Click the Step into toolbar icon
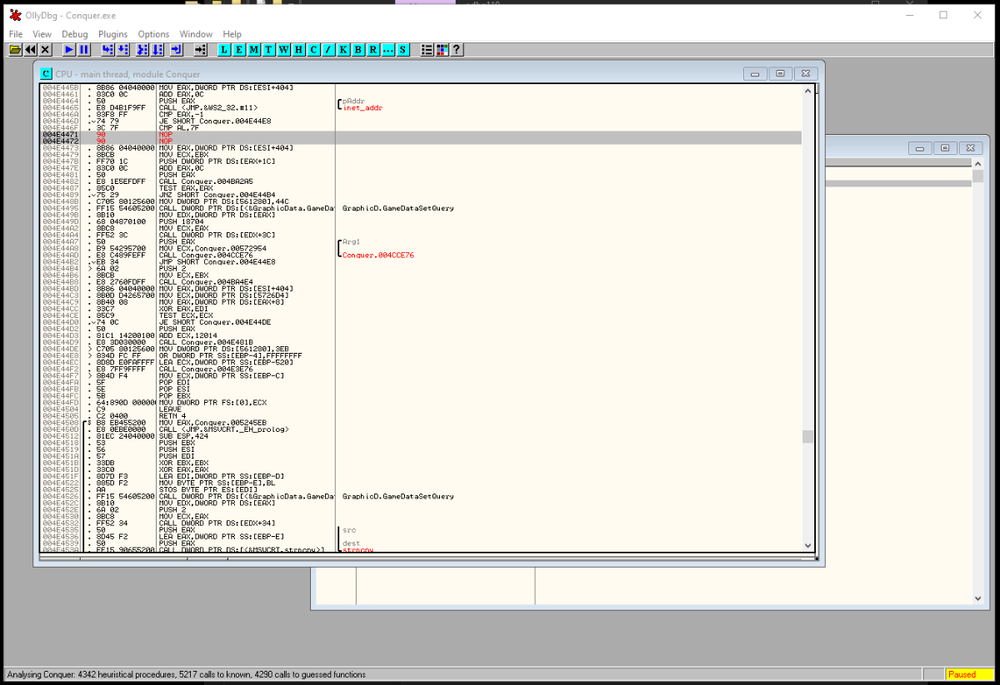1000x685 pixels. [108, 49]
